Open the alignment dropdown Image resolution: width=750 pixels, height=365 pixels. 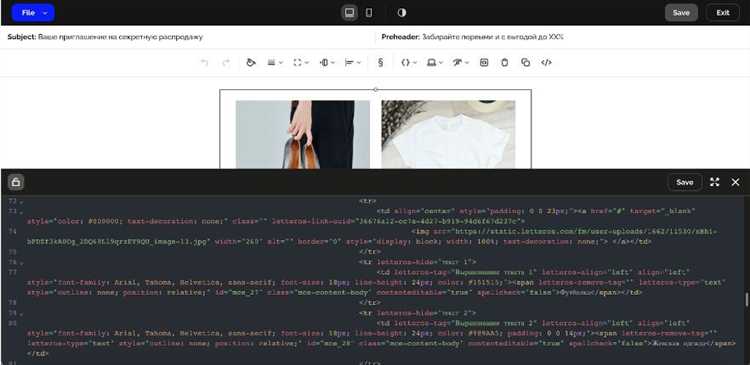(x=353, y=63)
